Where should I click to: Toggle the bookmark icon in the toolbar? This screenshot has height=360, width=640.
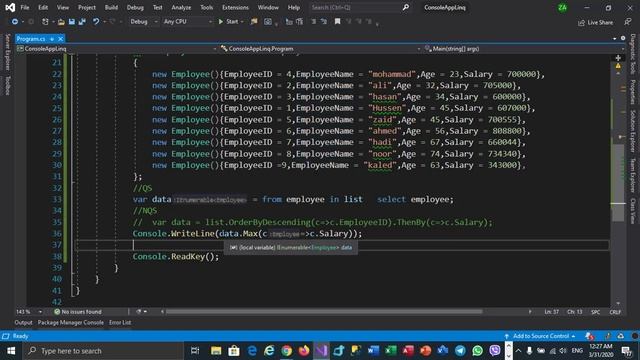(338, 22)
